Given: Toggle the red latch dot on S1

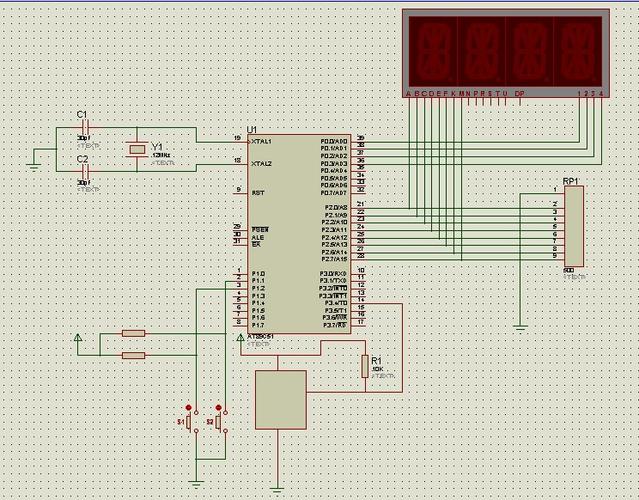Looking at the screenshot, I should [188, 407].
